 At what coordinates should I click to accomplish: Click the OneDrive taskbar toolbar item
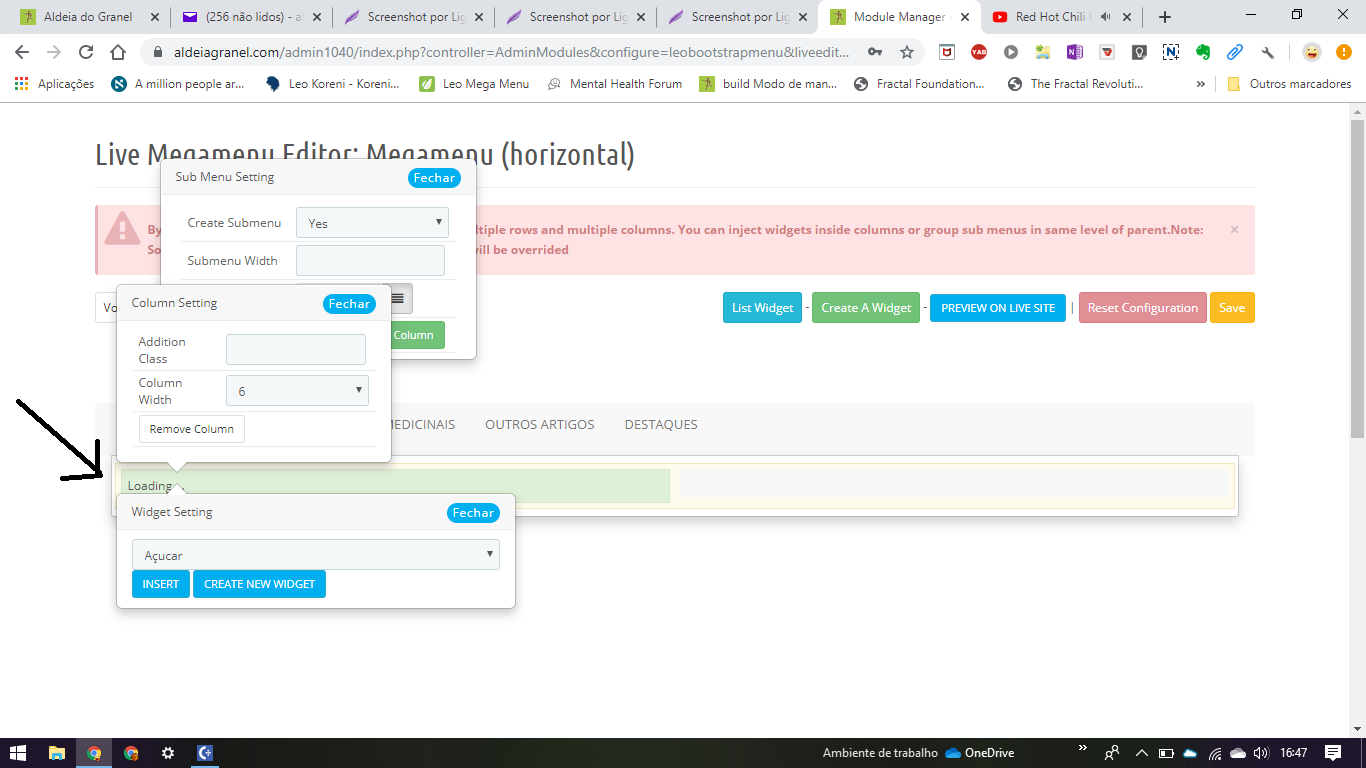tap(980, 753)
